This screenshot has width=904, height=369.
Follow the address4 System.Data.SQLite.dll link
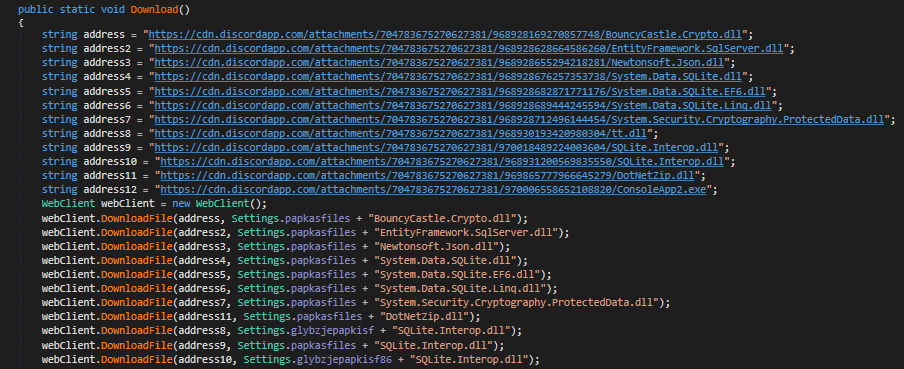click(447, 77)
